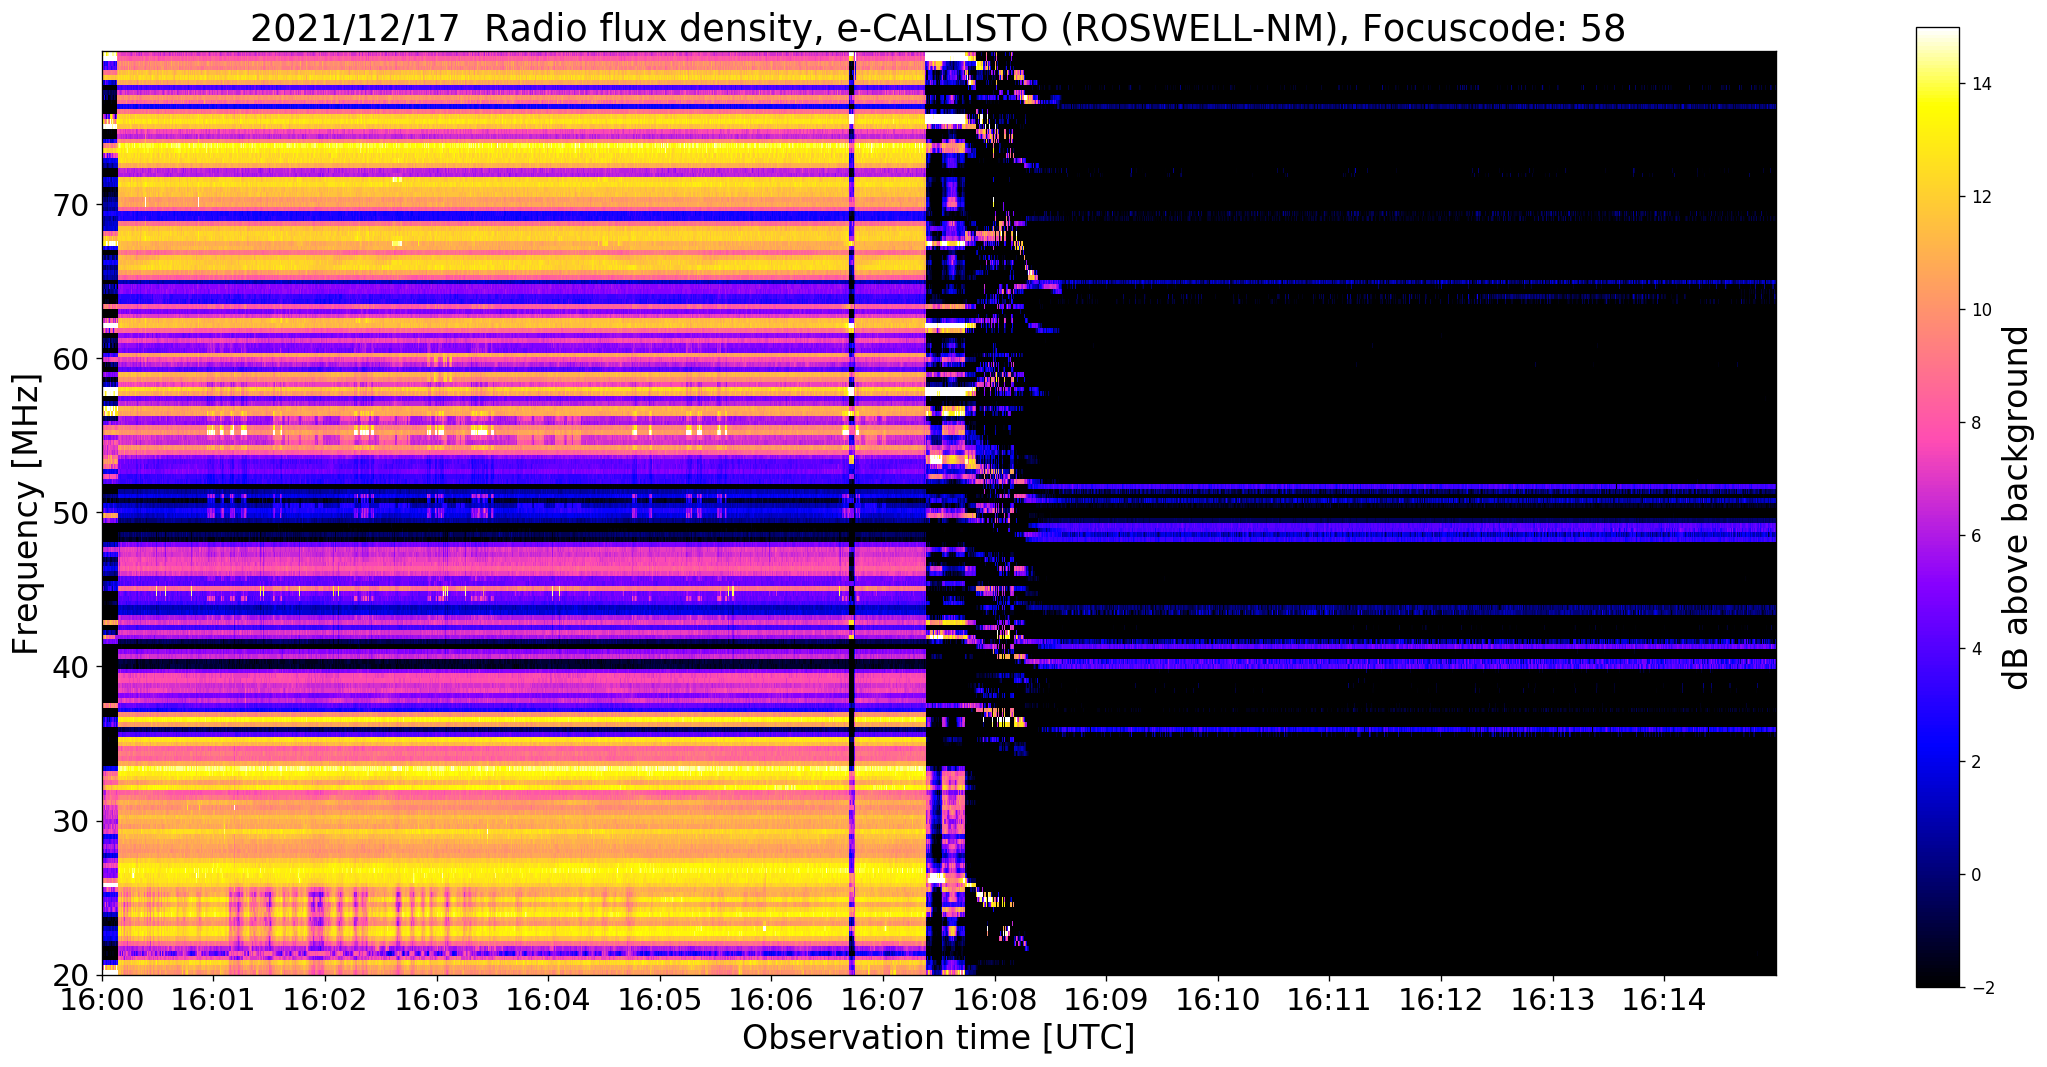Select the 16:03 time tick label

[x=437, y=1000]
